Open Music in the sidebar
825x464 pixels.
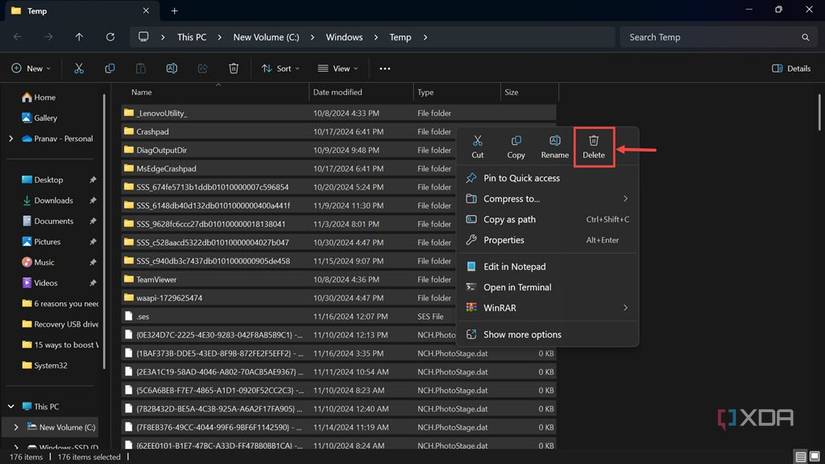pyautogui.click(x=38, y=263)
